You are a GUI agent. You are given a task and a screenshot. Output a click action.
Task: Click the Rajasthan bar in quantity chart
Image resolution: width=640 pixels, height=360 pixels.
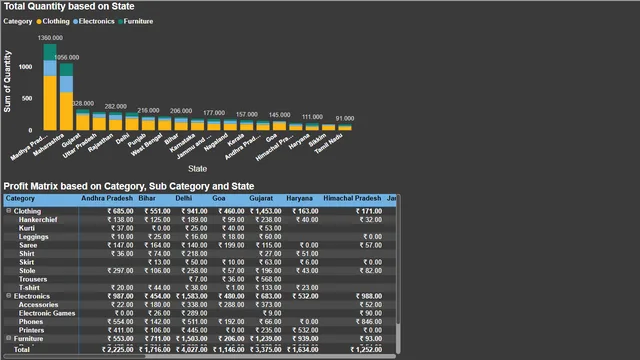click(x=116, y=121)
